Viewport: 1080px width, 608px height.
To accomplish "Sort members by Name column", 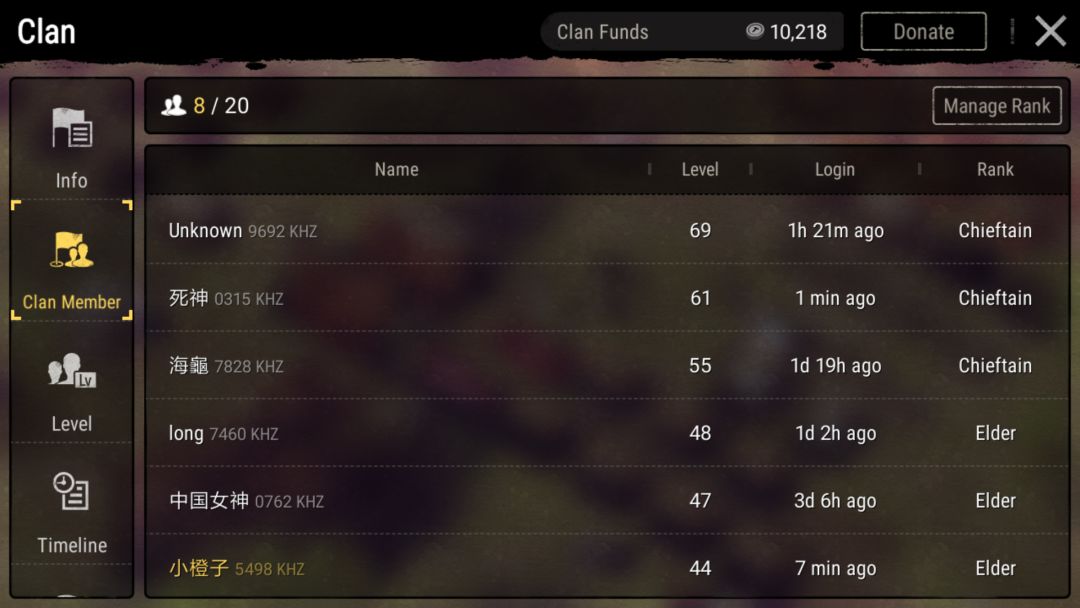I will coord(396,169).
